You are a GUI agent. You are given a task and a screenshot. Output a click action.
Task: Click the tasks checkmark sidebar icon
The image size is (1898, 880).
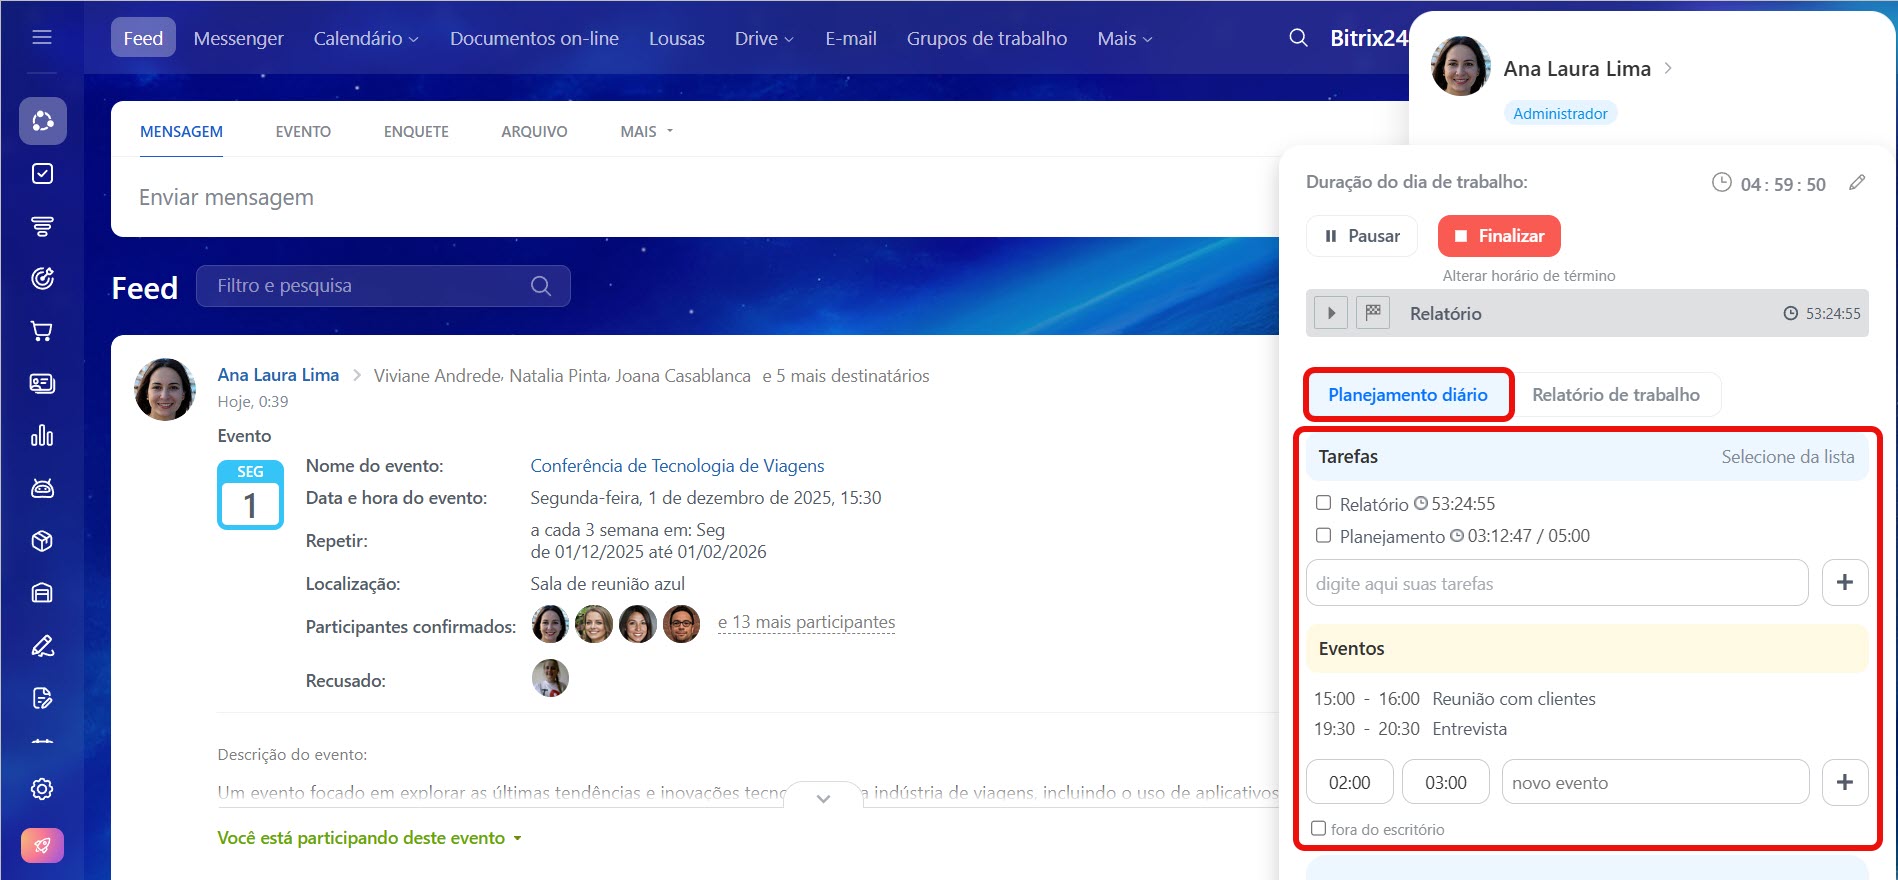tap(42, 174)
